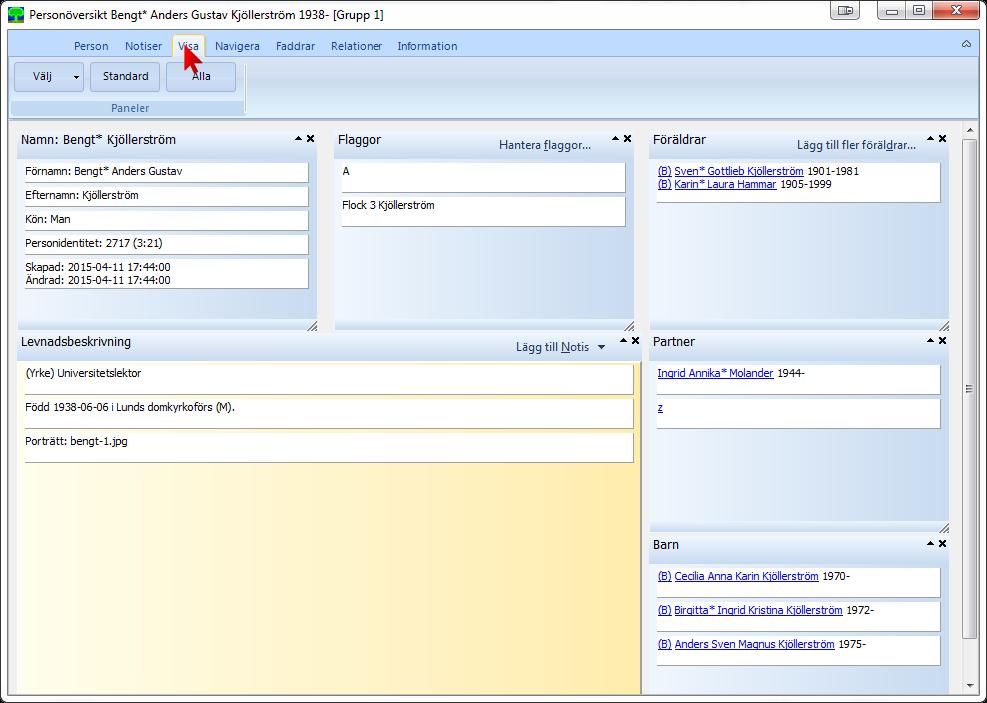Click the (B) link before Sven* Gottlieb

tap(665, 171)
